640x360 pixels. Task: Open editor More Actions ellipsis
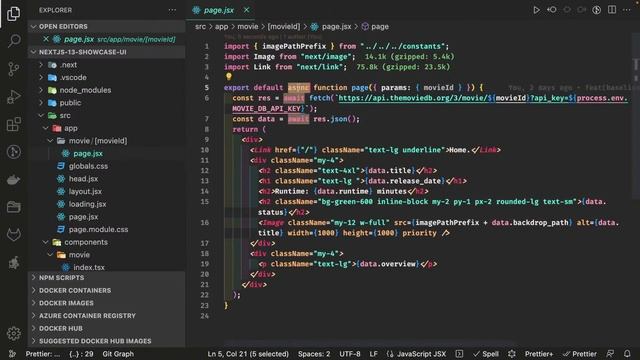[x=627, y=10]
